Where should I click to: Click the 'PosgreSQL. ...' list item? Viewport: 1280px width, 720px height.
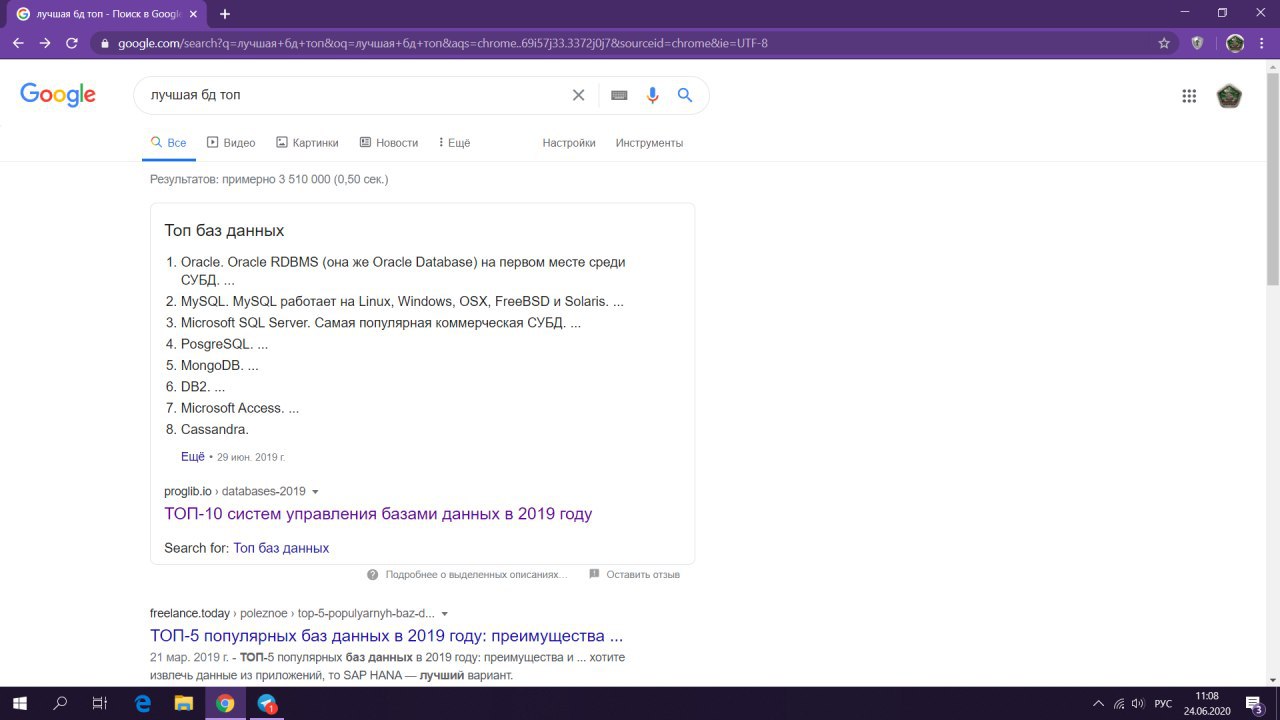pos(224,344)
